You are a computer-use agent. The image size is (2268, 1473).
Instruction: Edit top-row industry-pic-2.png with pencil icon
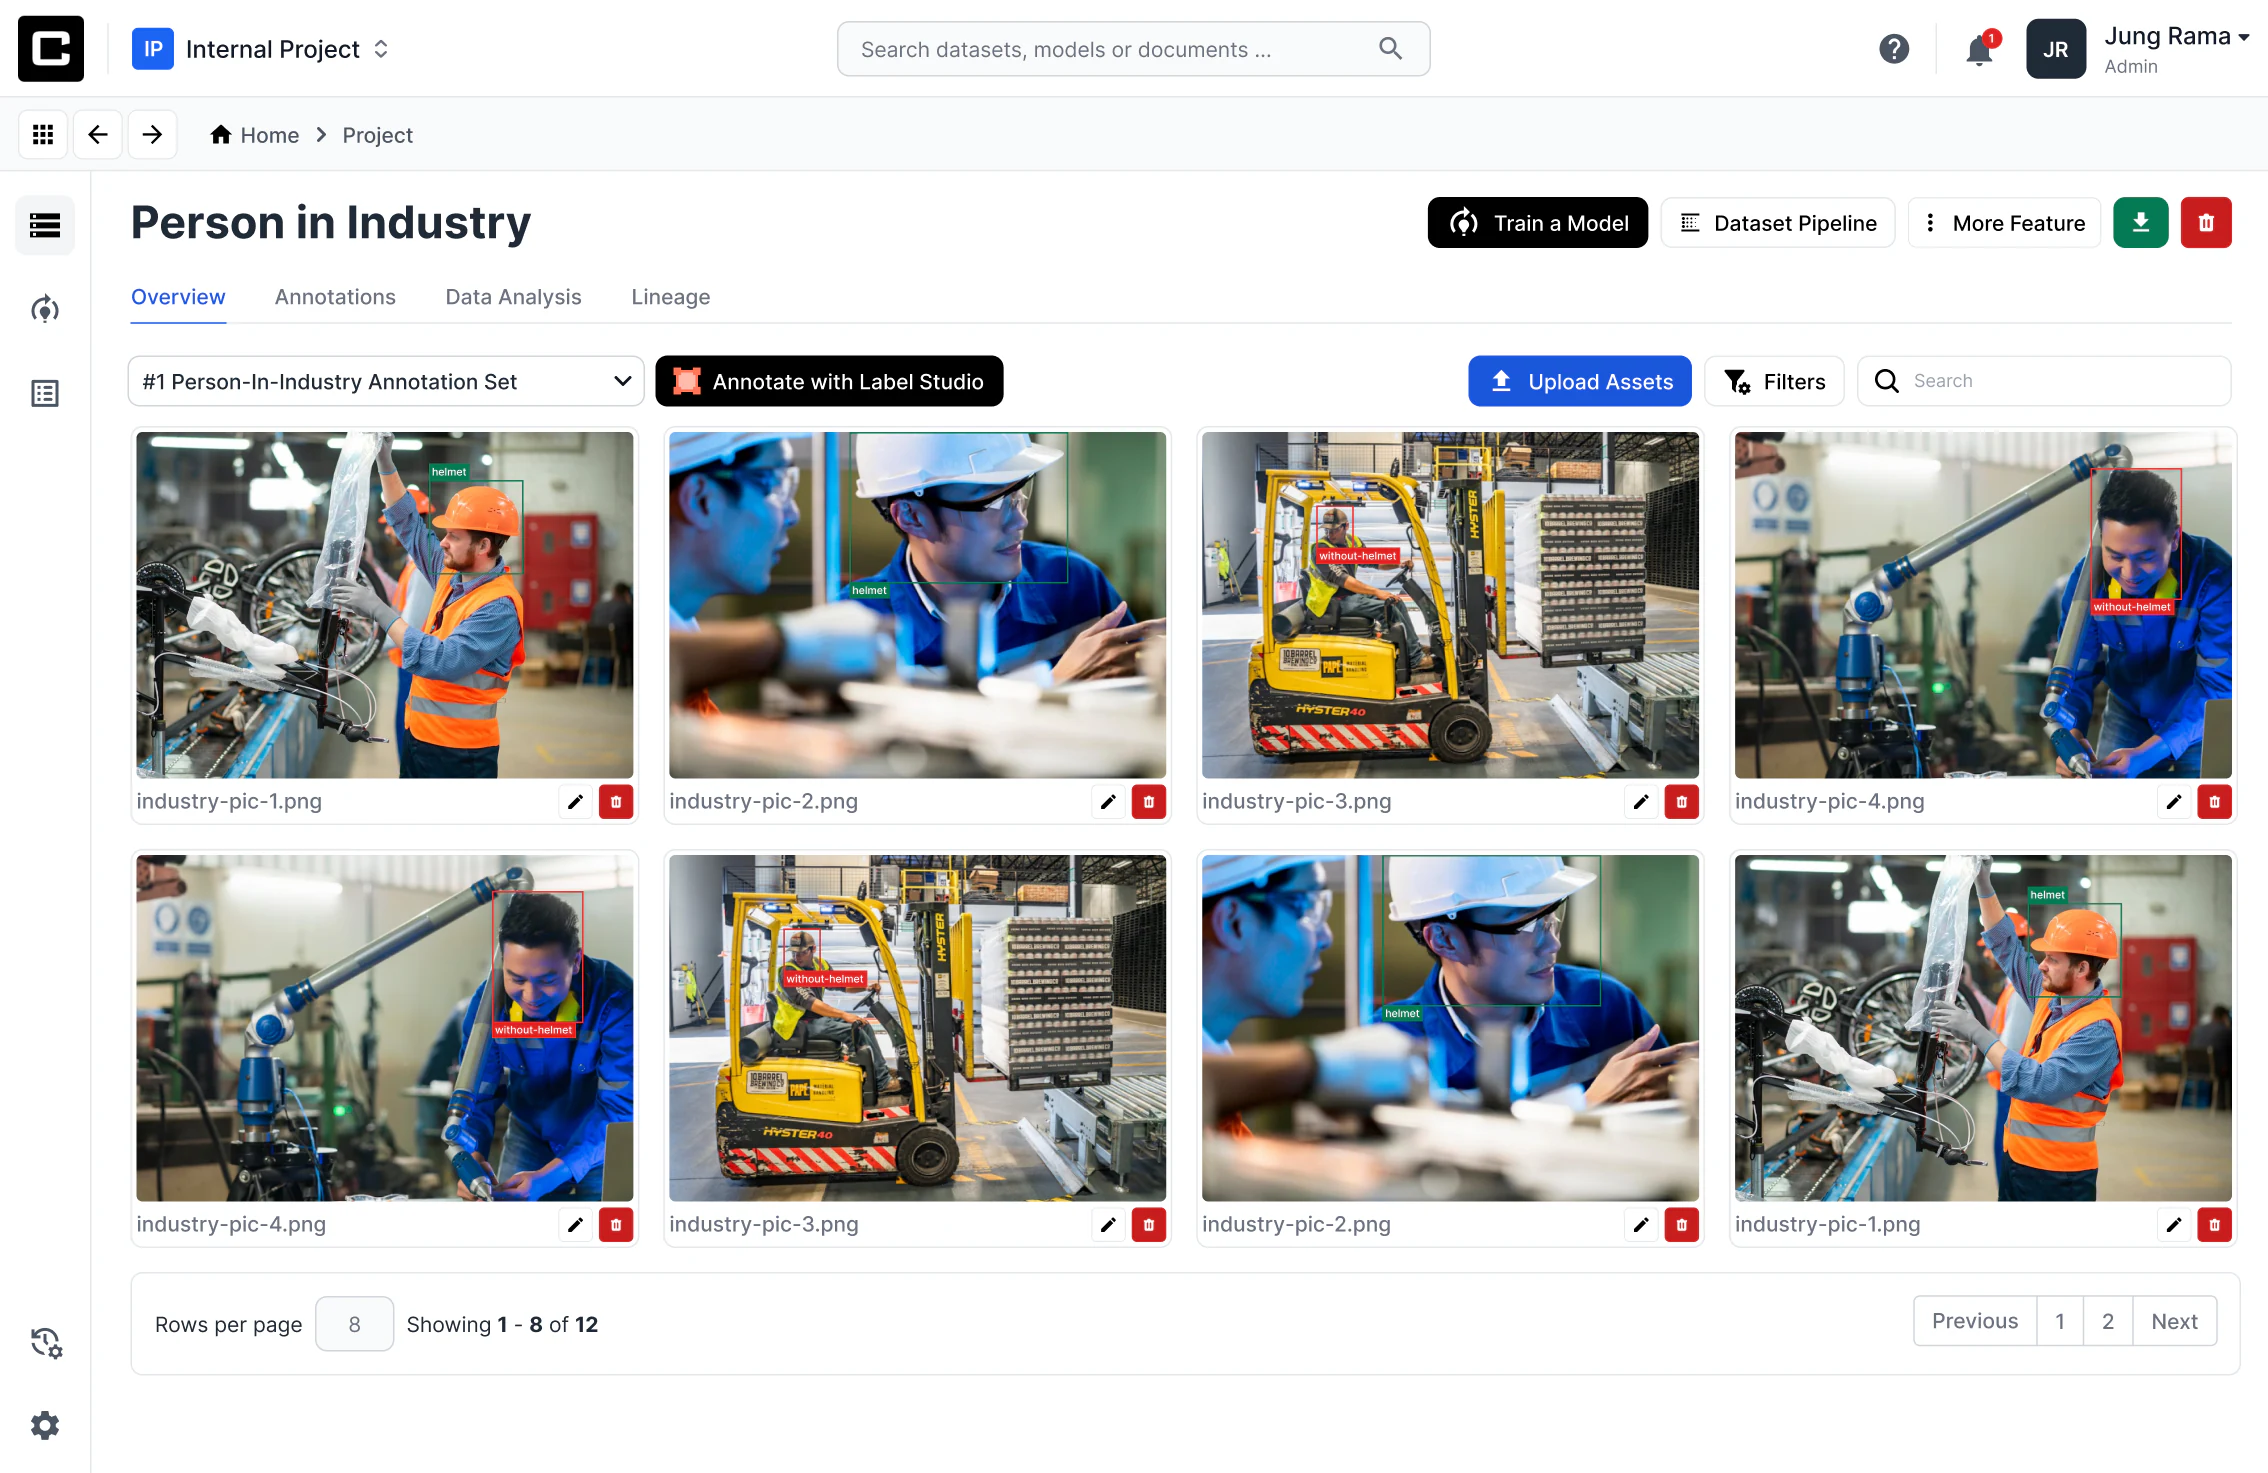[x=1109, y=802]
